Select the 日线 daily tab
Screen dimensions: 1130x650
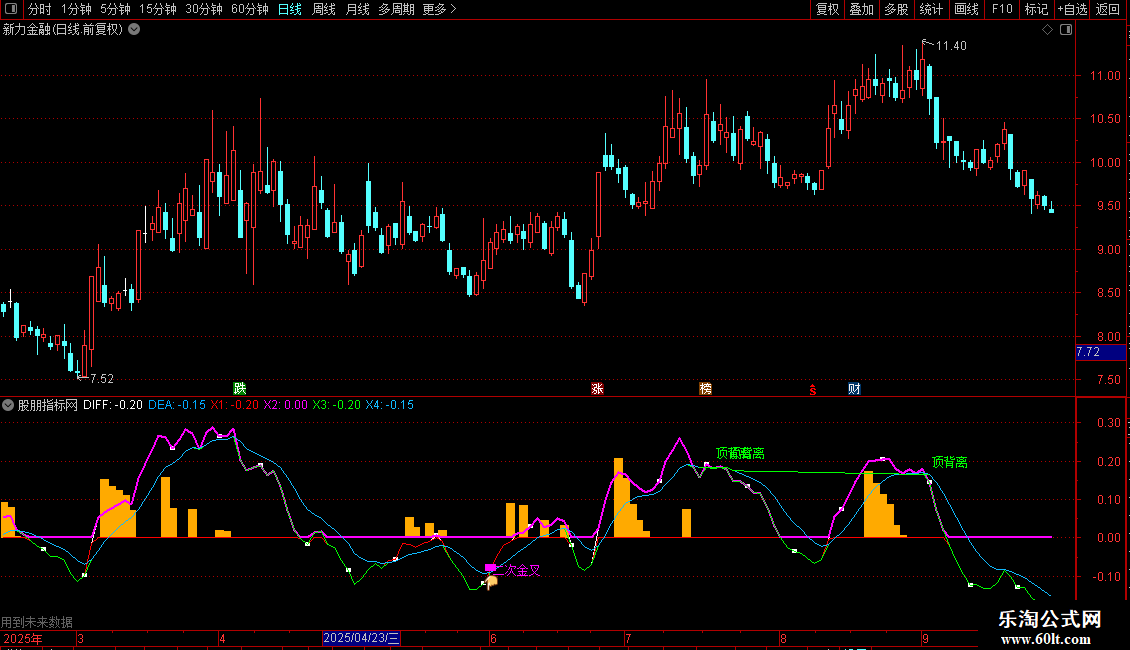click(290, 9)
